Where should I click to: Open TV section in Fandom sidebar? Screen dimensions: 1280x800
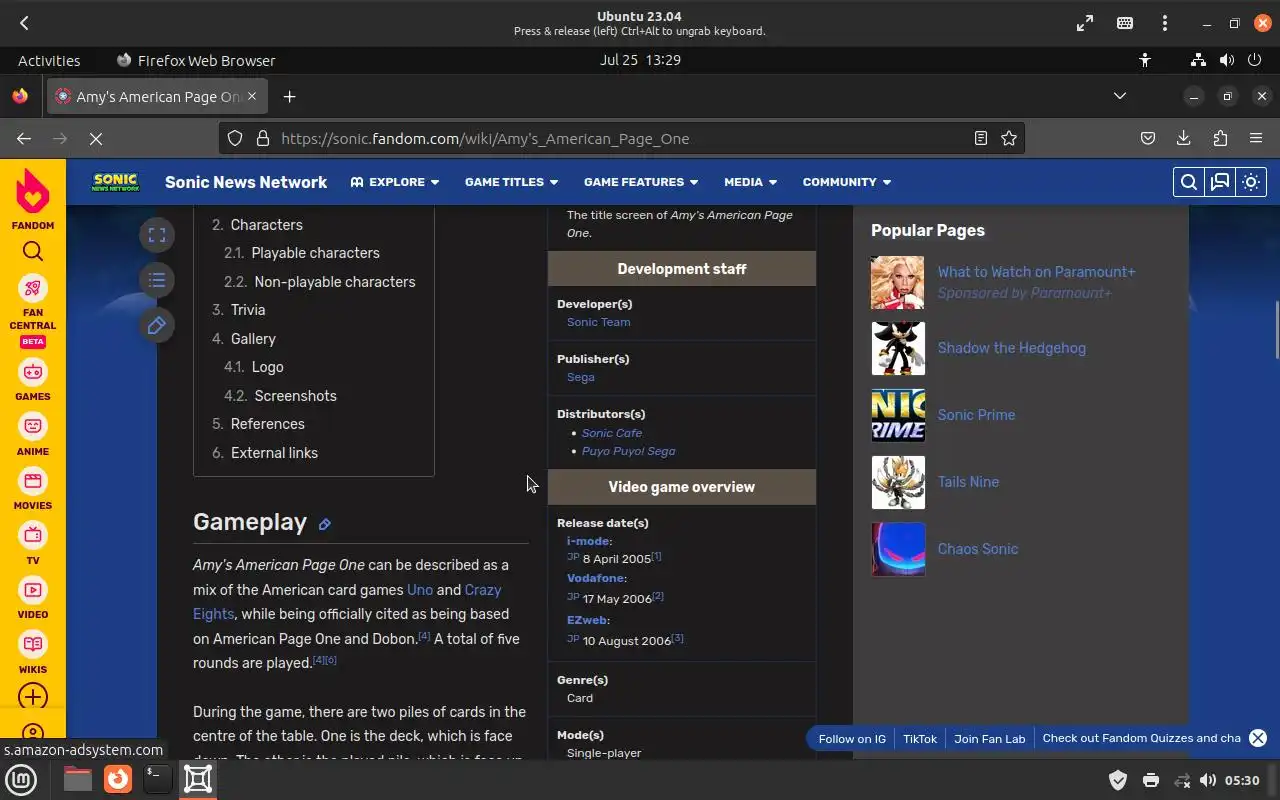[x=33, y=535]
